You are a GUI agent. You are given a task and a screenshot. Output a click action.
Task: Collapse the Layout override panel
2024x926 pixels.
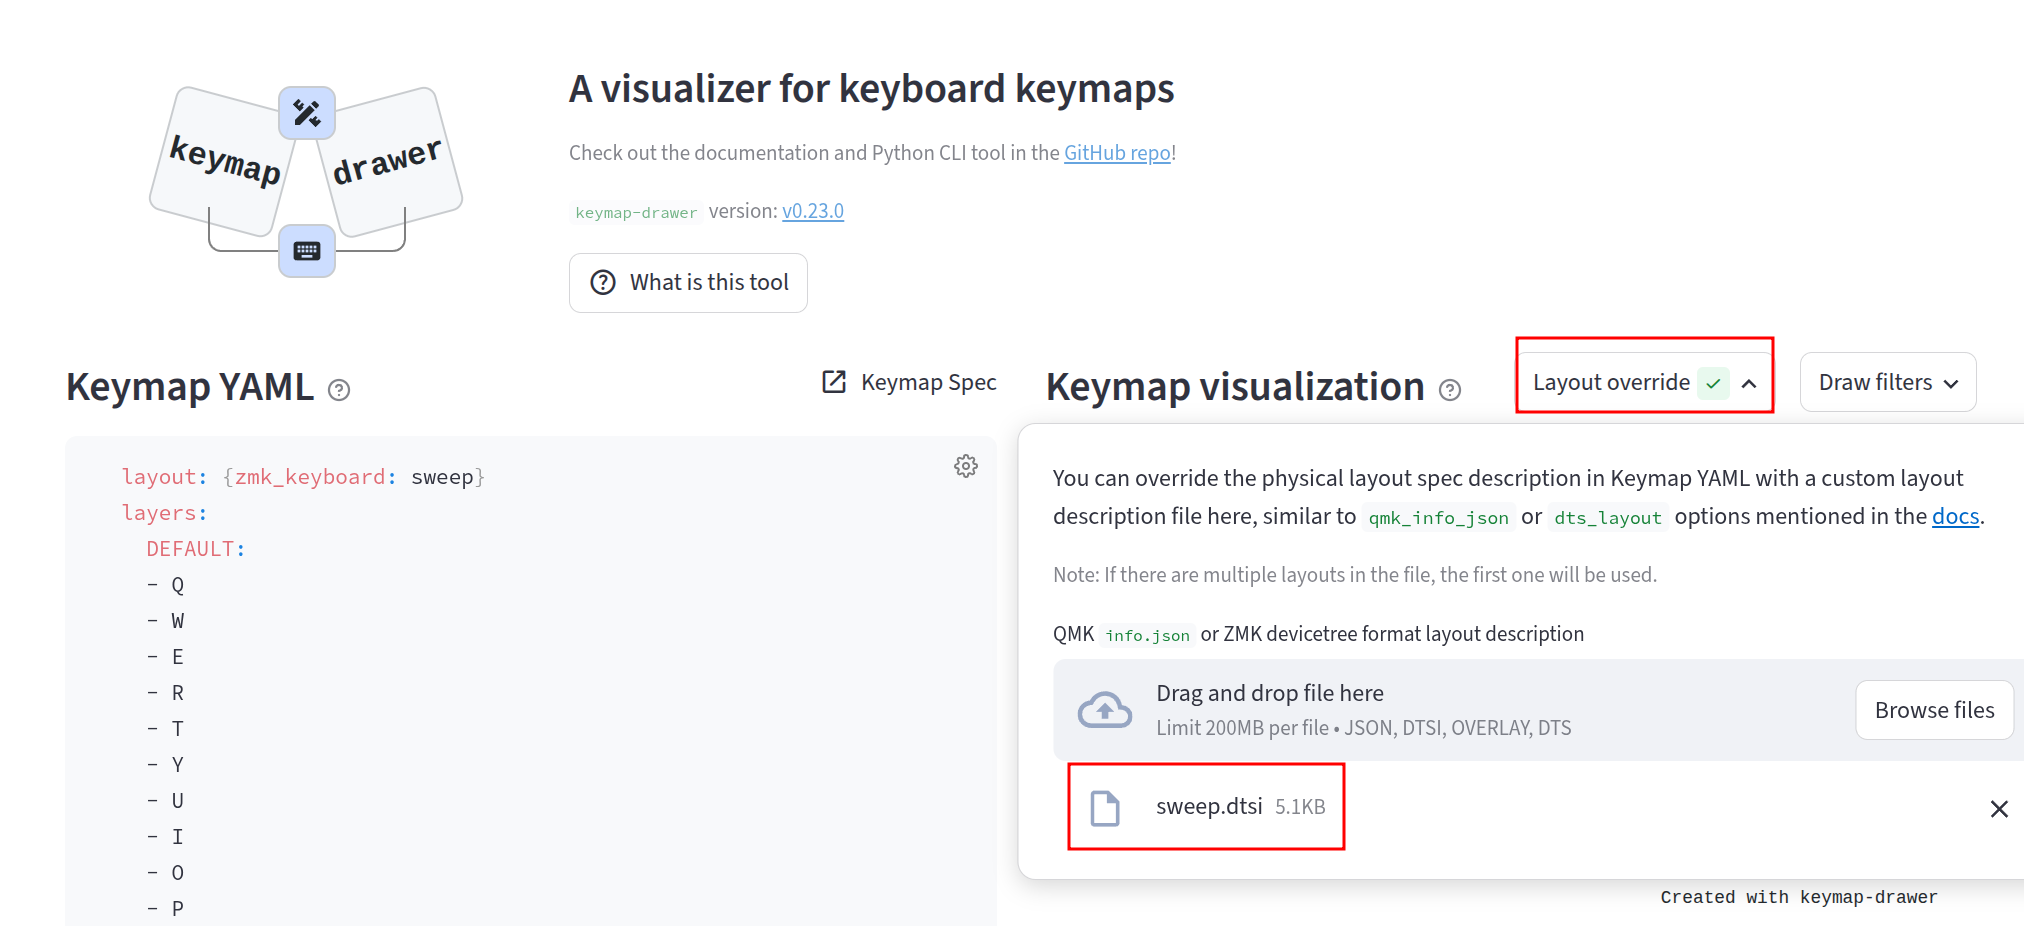tap(1749, 383)
